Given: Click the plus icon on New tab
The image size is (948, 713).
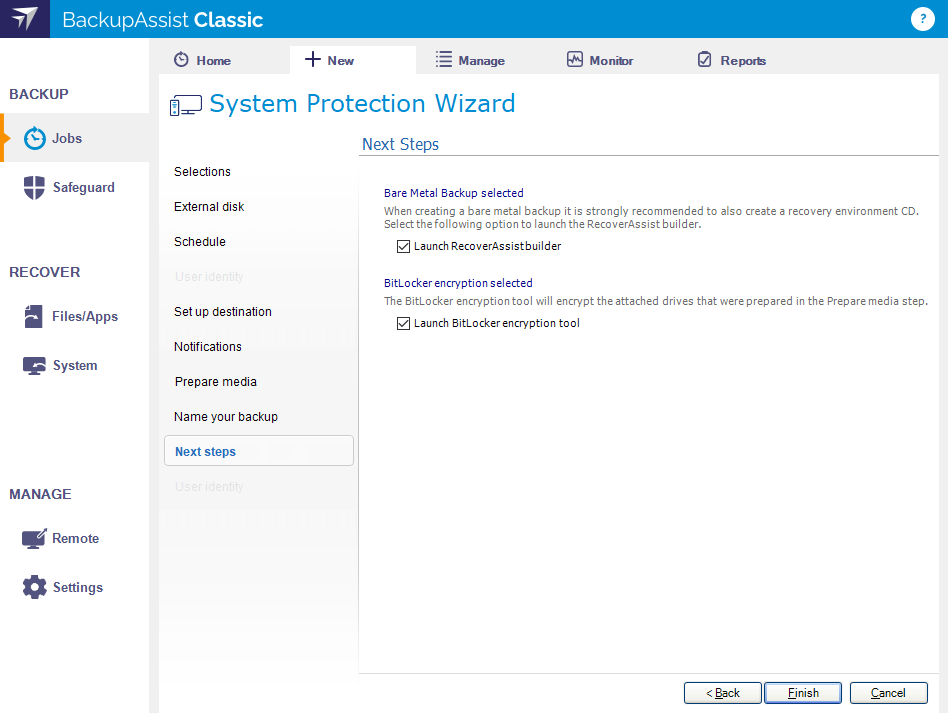Looking at the screenshot, I should point(313,59).
